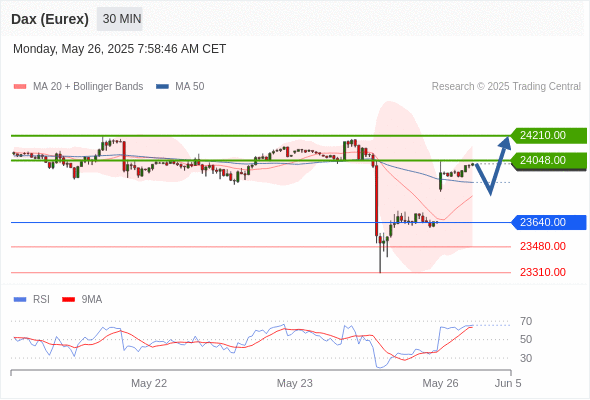Click the May 26 axis date

pos(440,383)
